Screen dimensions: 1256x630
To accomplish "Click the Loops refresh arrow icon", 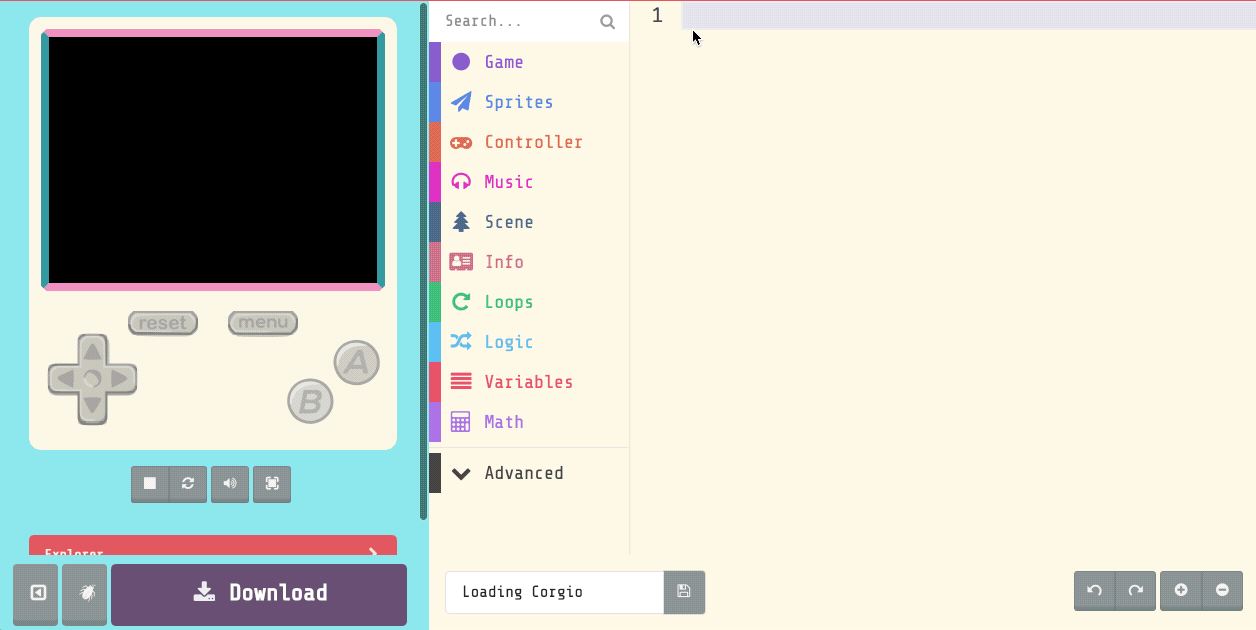I will (461, 302).
